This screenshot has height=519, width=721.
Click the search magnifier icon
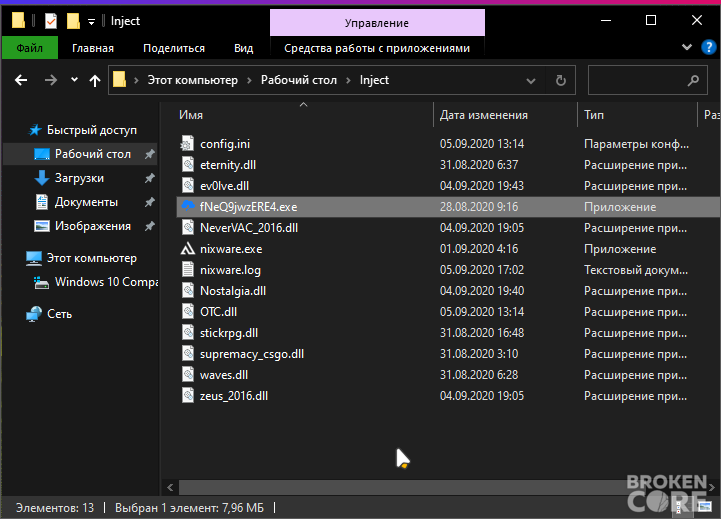[x=693, y=81]
